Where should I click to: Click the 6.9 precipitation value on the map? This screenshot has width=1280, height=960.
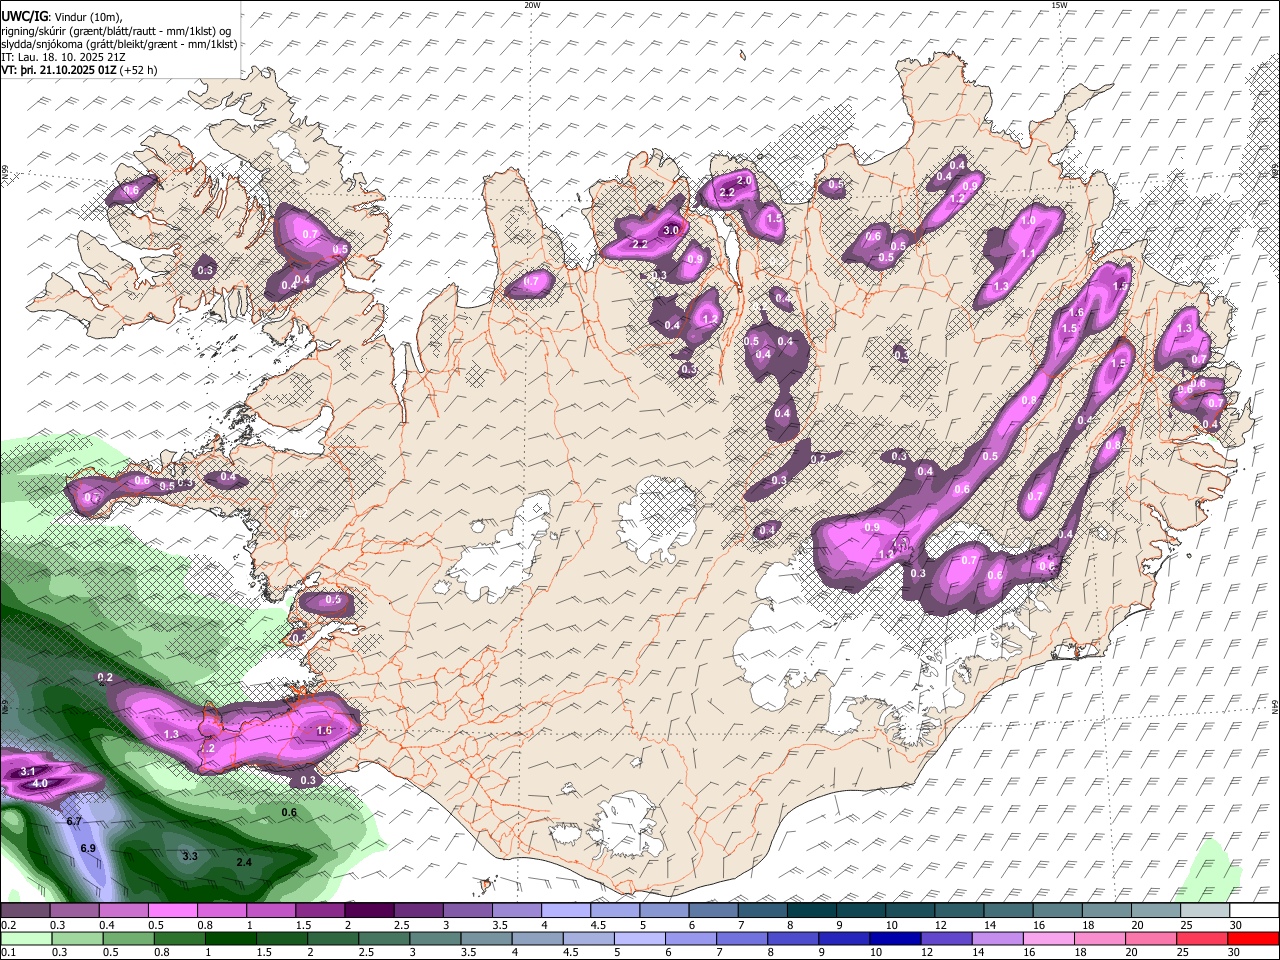[x=88, y=849]
